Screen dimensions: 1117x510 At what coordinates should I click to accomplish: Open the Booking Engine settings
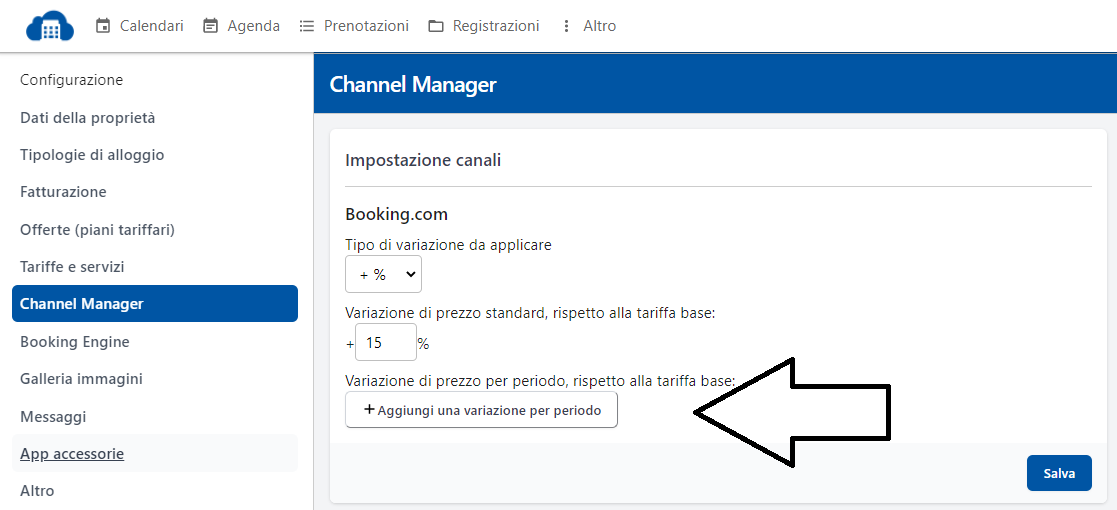[x=75, y=342]
